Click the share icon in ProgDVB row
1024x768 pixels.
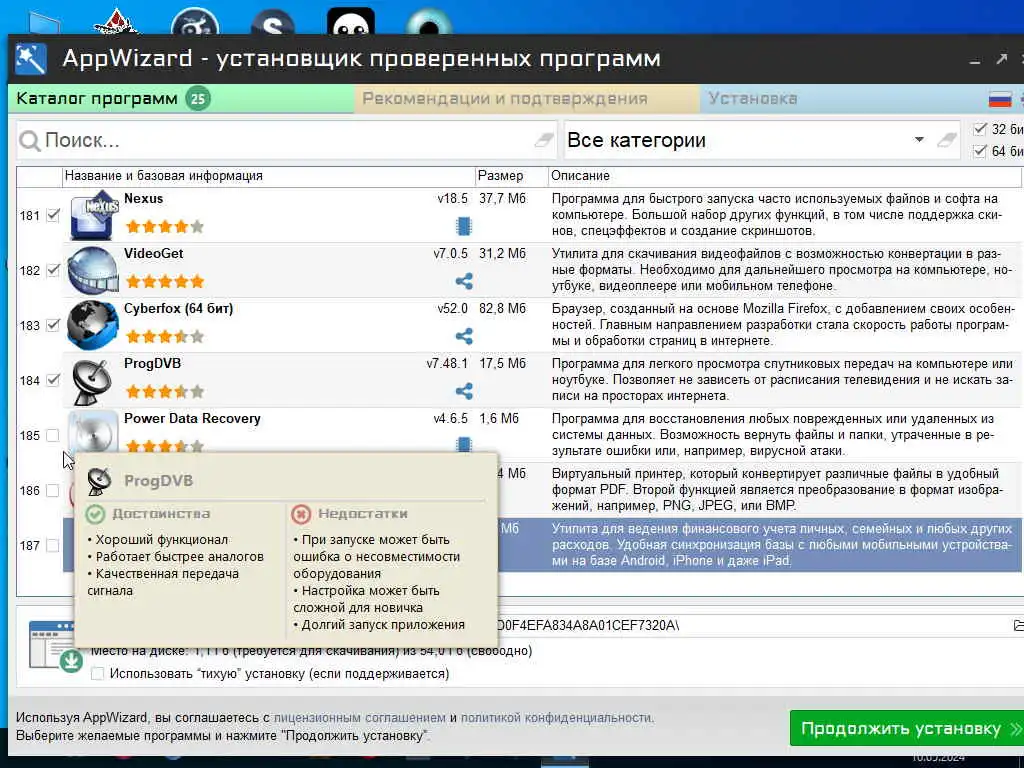click(x=464, y=391)
